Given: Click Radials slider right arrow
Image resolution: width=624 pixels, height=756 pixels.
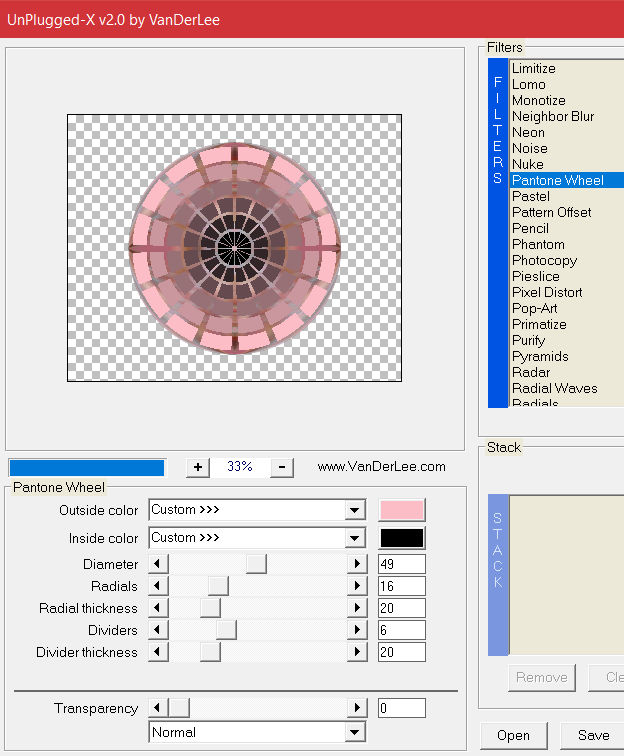Looking at the screenshot, I should [357, 586].
